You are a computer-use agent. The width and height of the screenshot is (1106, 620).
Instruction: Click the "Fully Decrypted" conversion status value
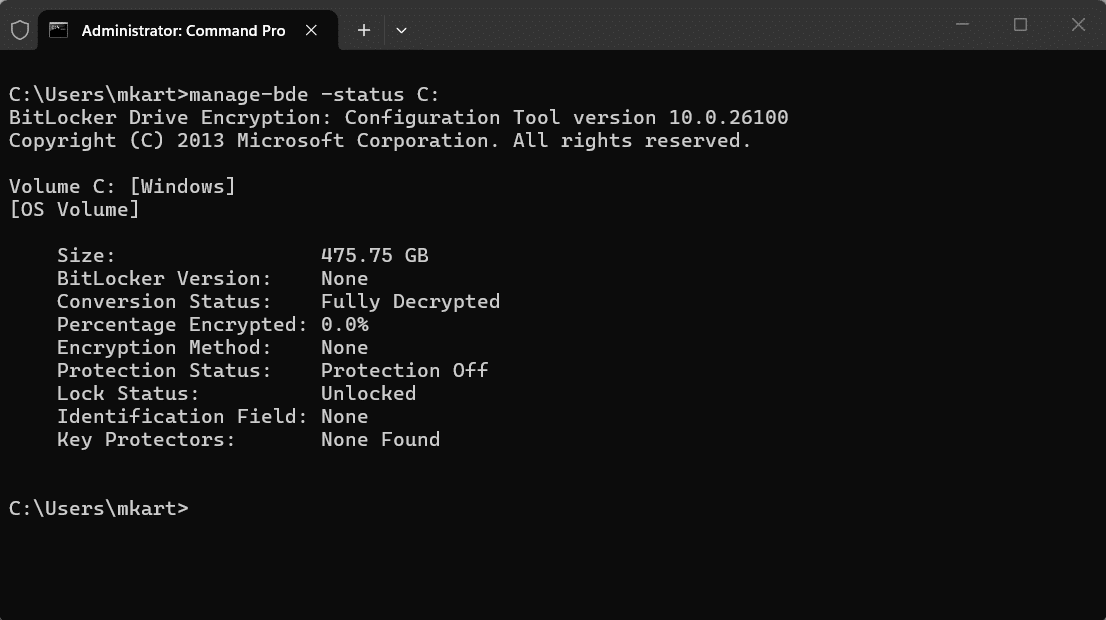point(410,301)
